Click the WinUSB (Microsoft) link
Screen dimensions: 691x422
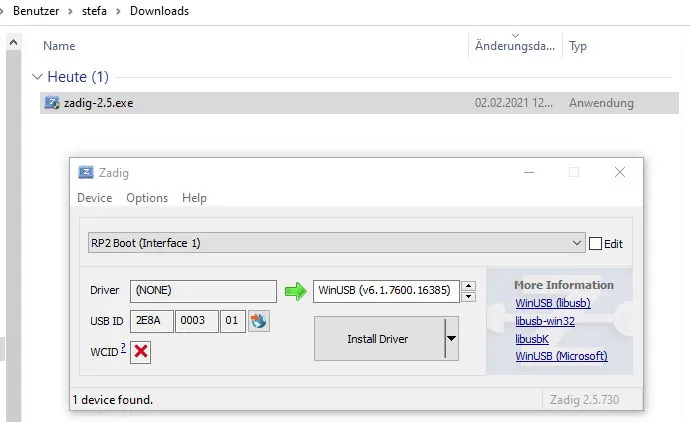561,356
